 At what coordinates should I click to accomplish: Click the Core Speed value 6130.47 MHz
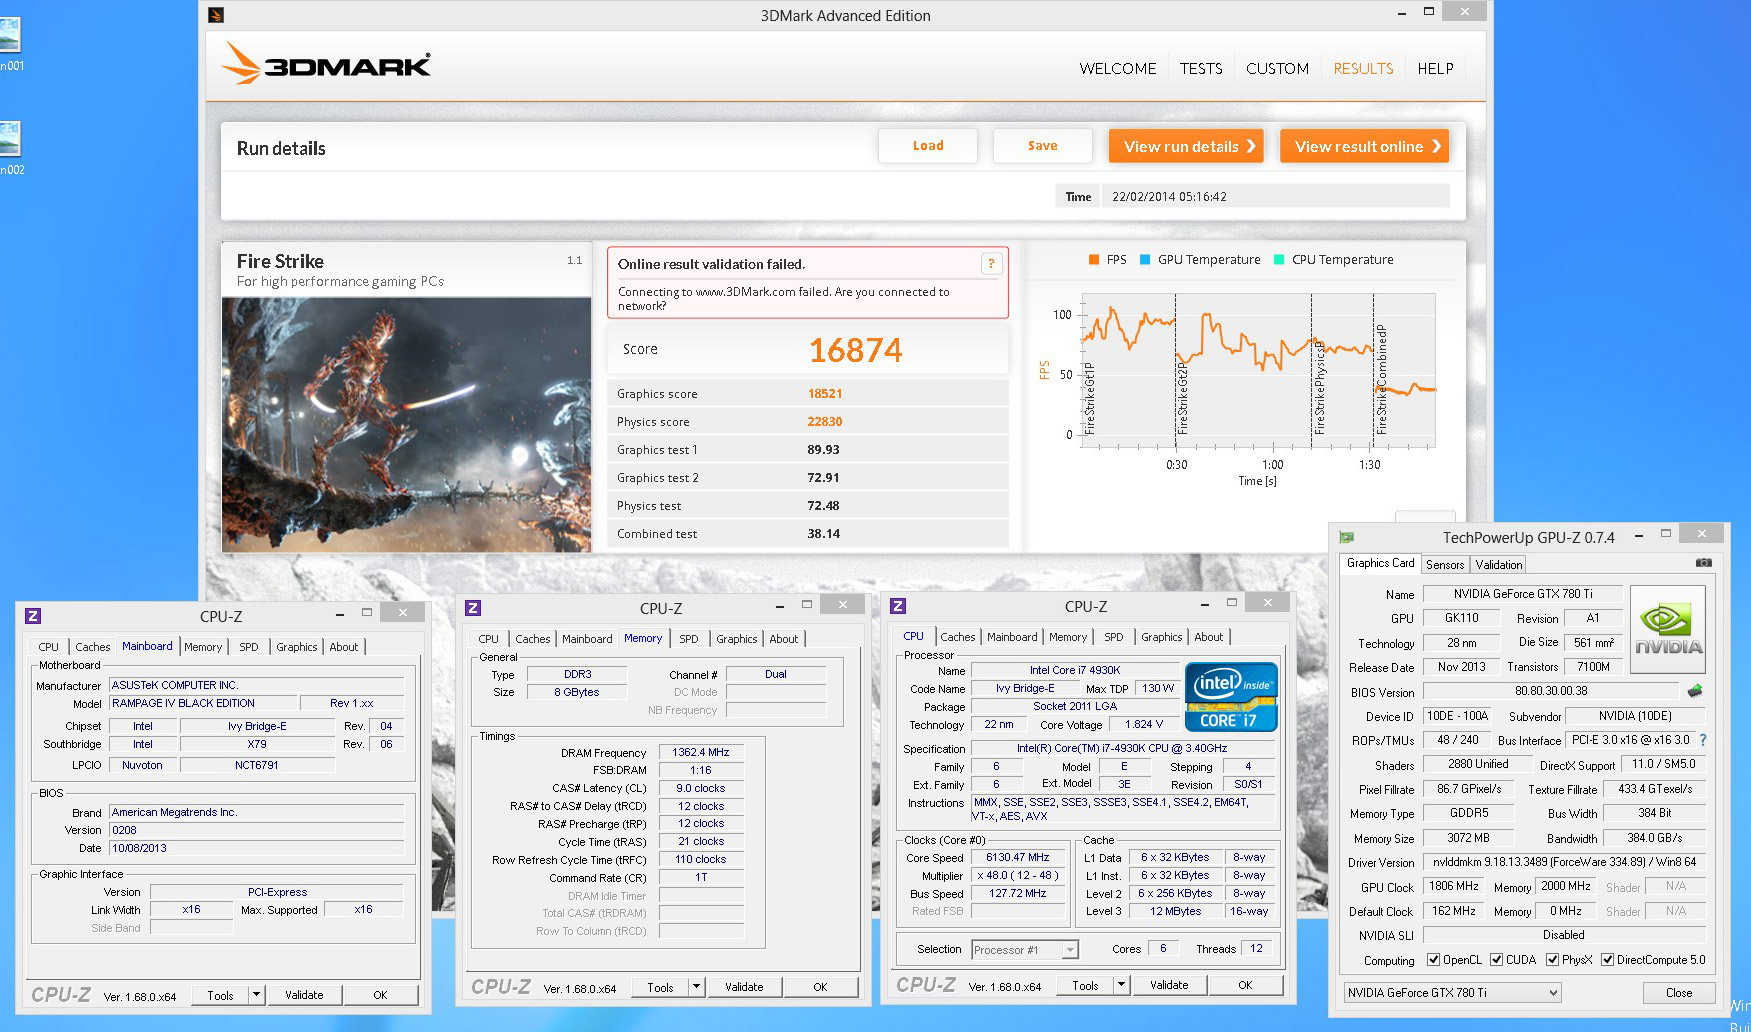(1017, 858)
